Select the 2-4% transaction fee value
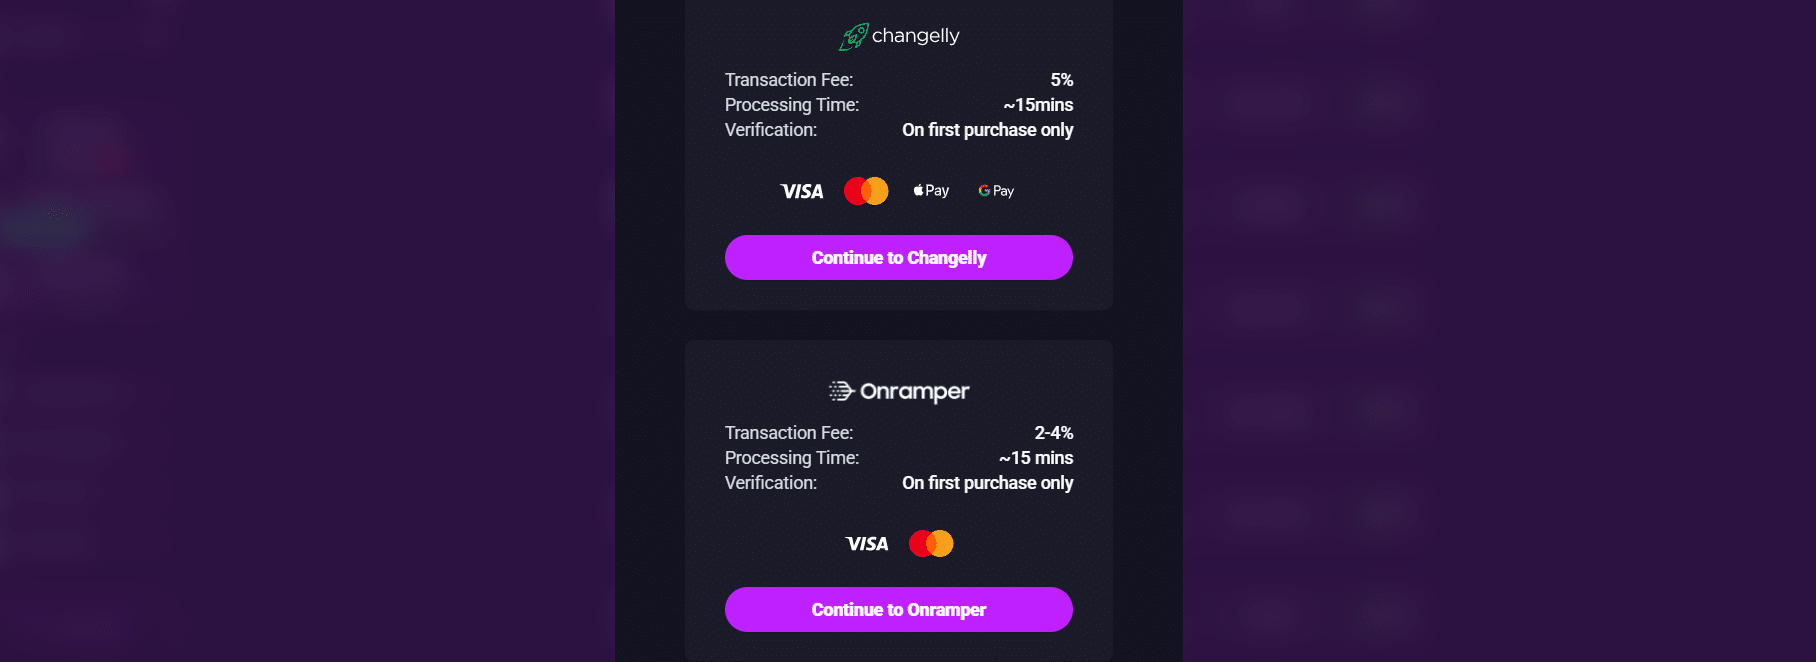 tap(1054, 432)
